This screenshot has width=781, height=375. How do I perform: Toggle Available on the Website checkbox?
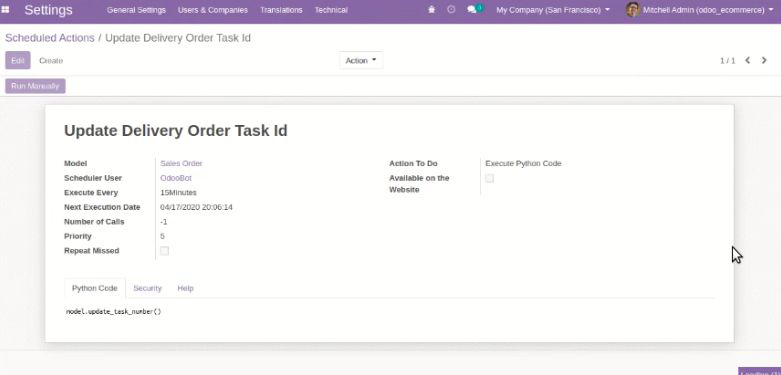(x=490, y=178)
